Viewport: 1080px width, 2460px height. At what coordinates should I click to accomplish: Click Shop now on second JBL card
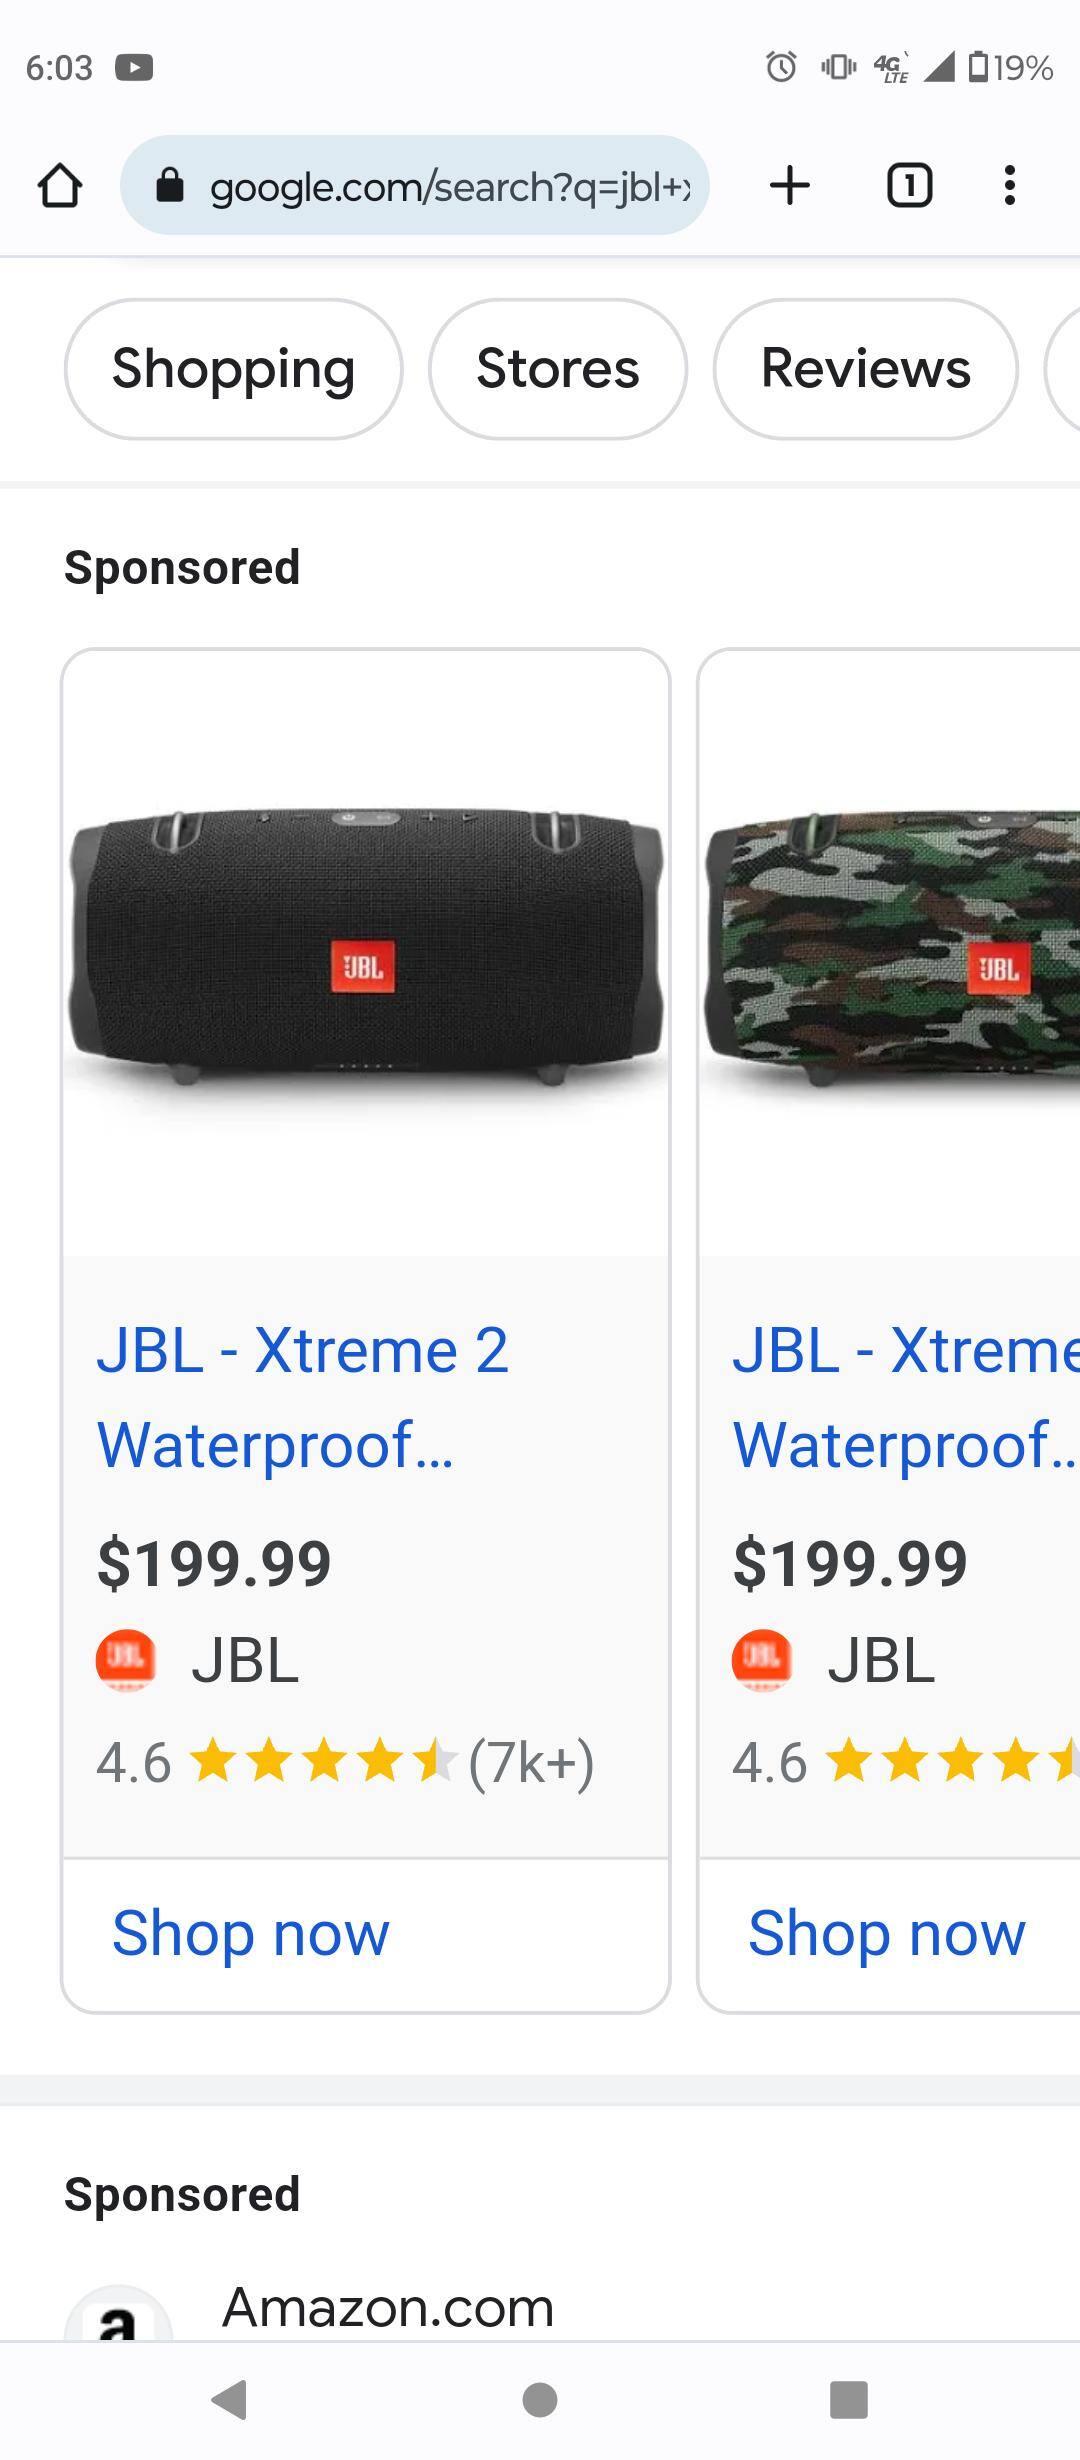pos(886,1933)
